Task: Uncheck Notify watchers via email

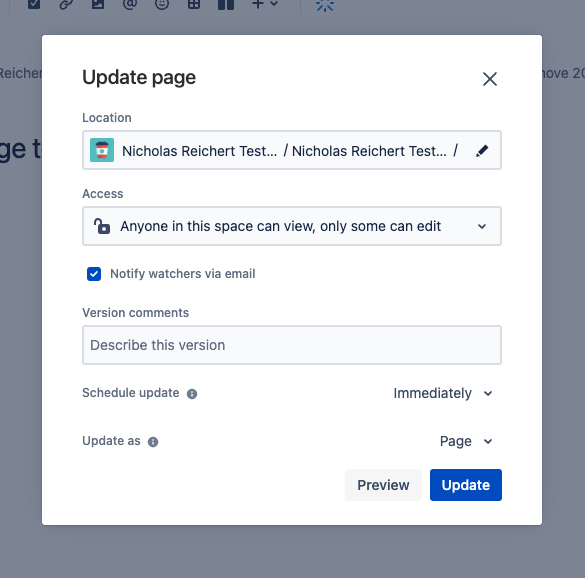Action: click(x=94, y=274)
